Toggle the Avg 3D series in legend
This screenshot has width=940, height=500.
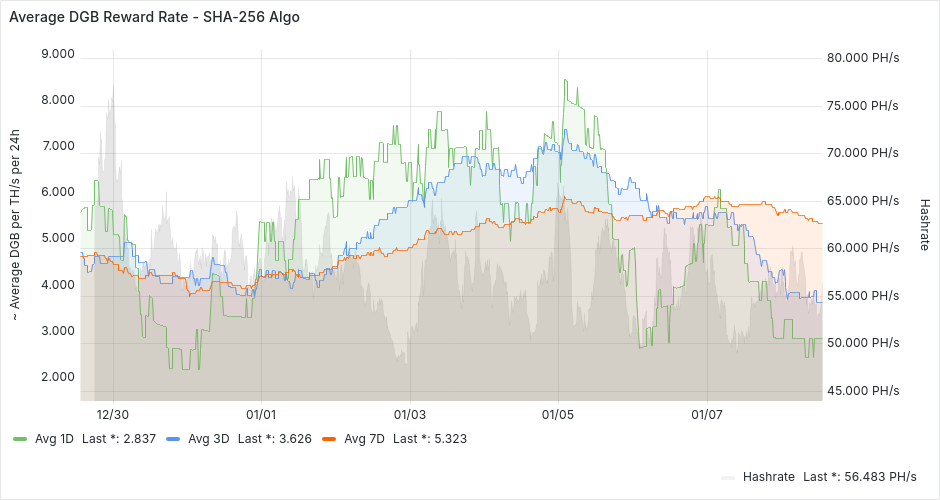tap(208, 438)
